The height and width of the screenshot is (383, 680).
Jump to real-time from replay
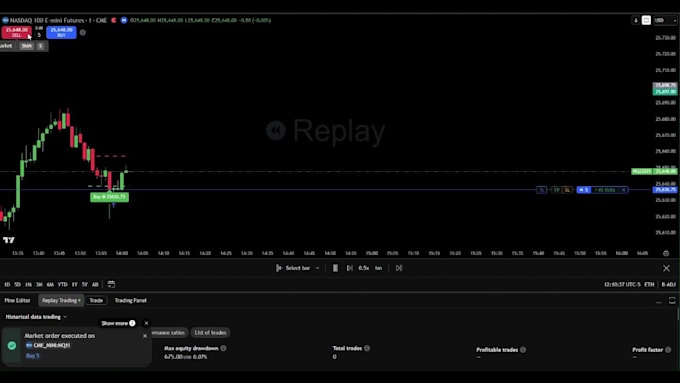point(399,268)
